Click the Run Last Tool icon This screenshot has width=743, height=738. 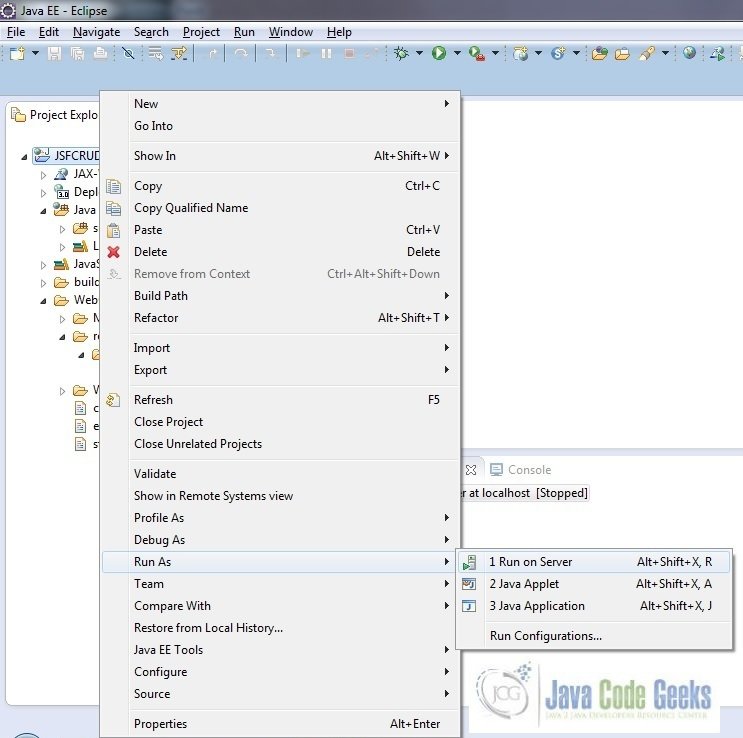point(477,53)
